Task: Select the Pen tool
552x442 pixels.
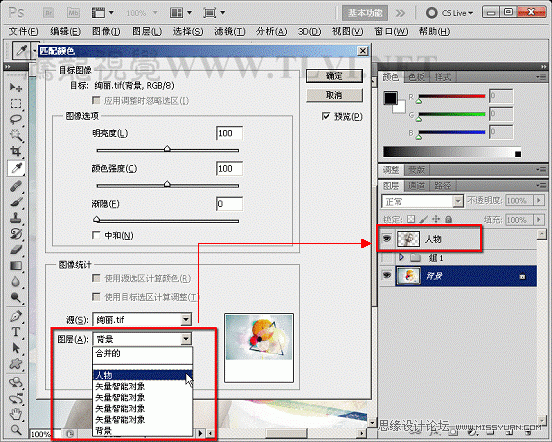Action: coord(15,316)
